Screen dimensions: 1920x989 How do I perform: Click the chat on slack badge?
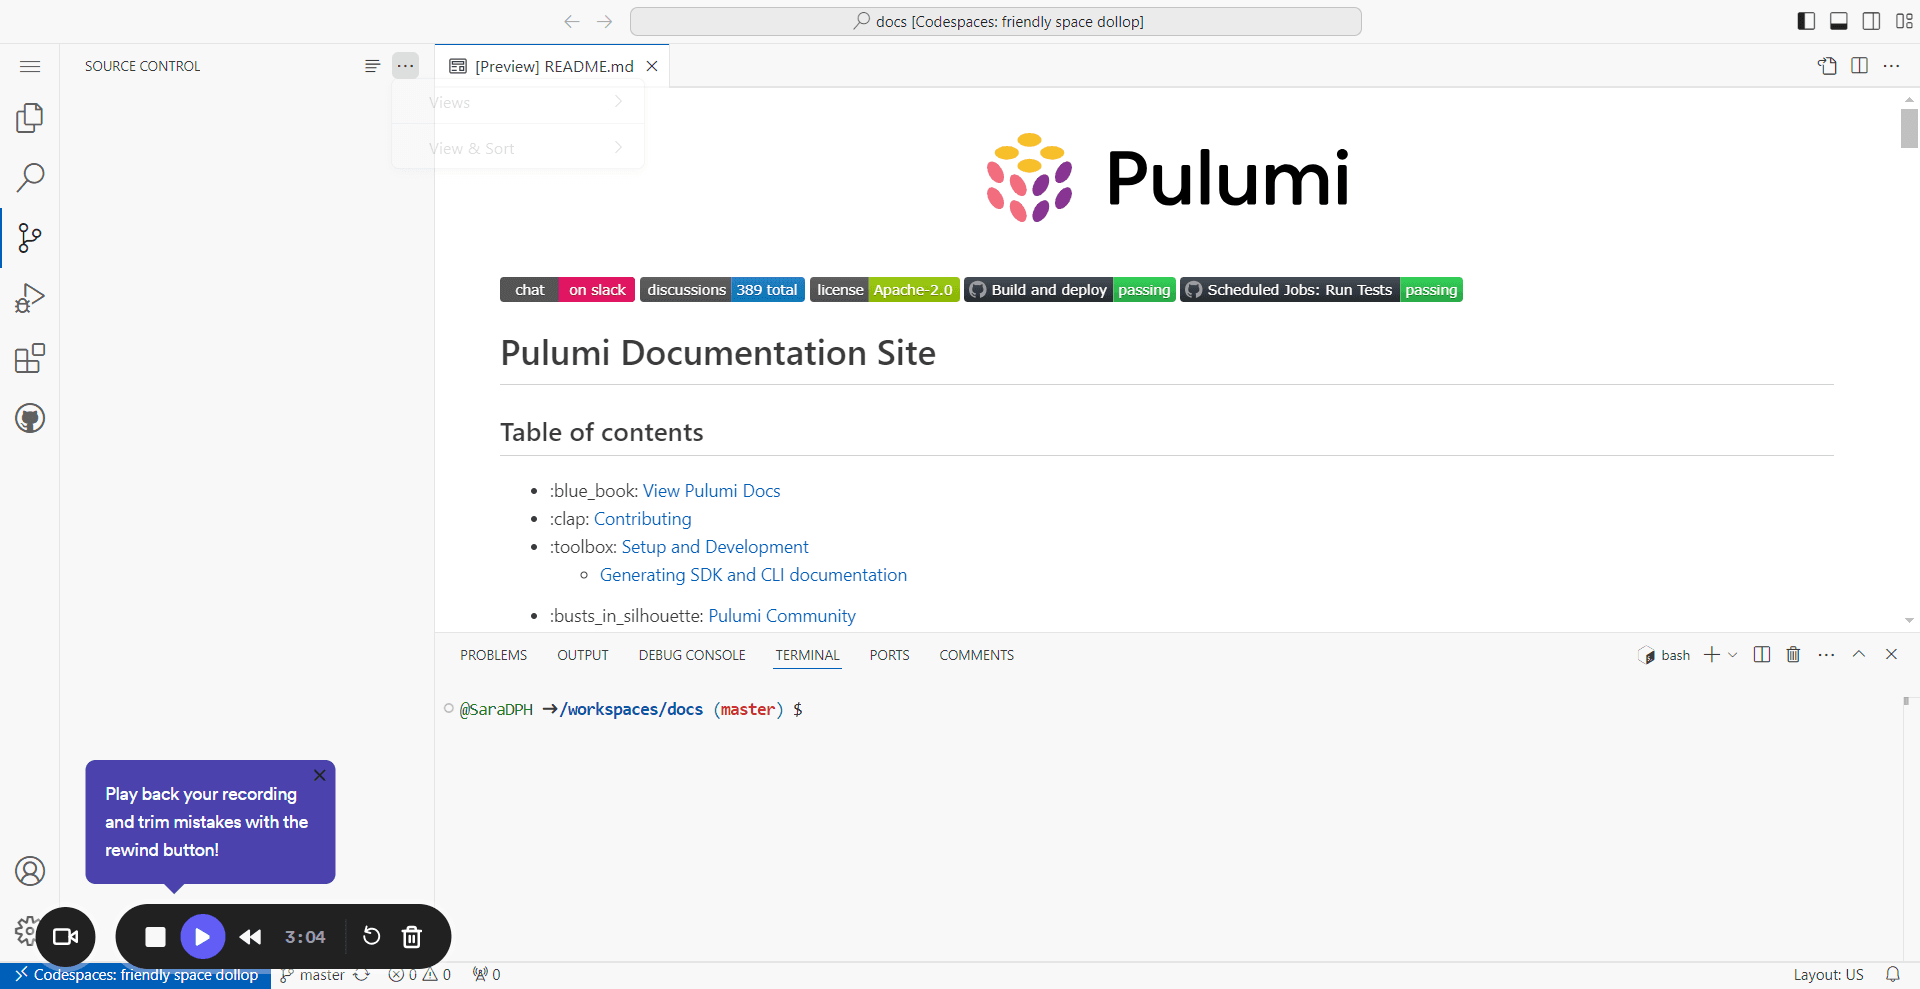(567, 290)
